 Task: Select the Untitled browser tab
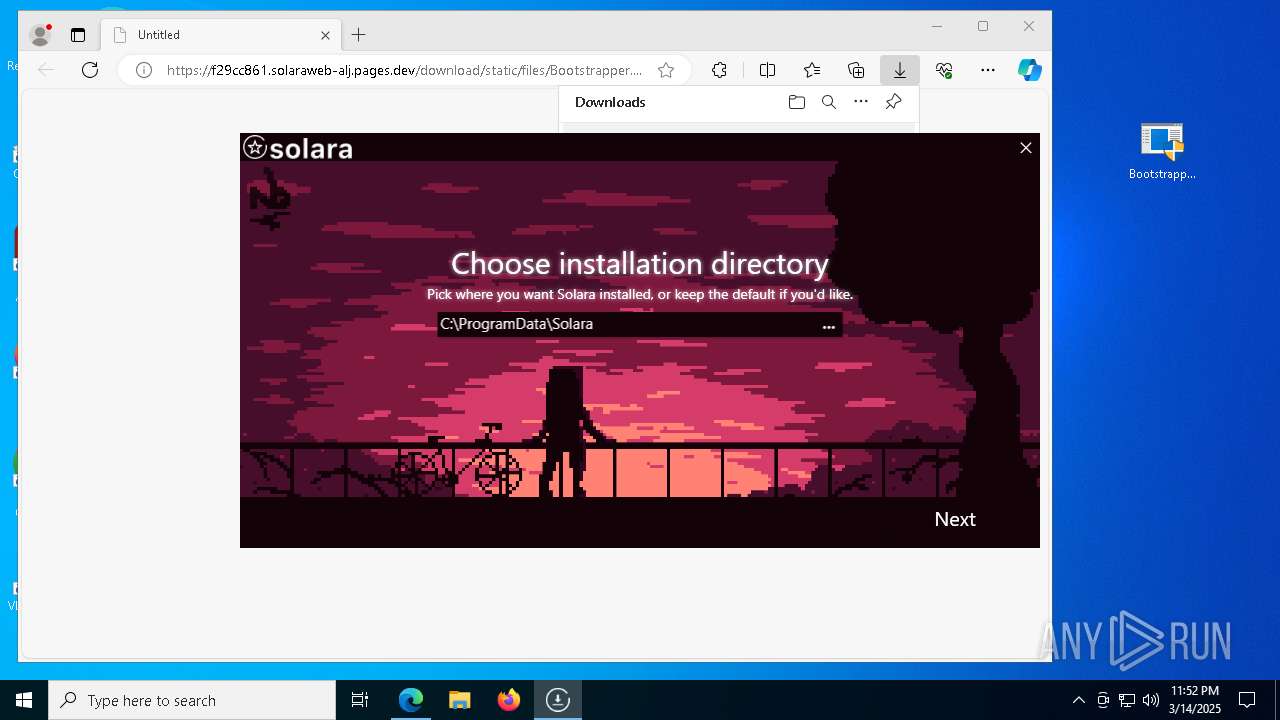(220, 35)
